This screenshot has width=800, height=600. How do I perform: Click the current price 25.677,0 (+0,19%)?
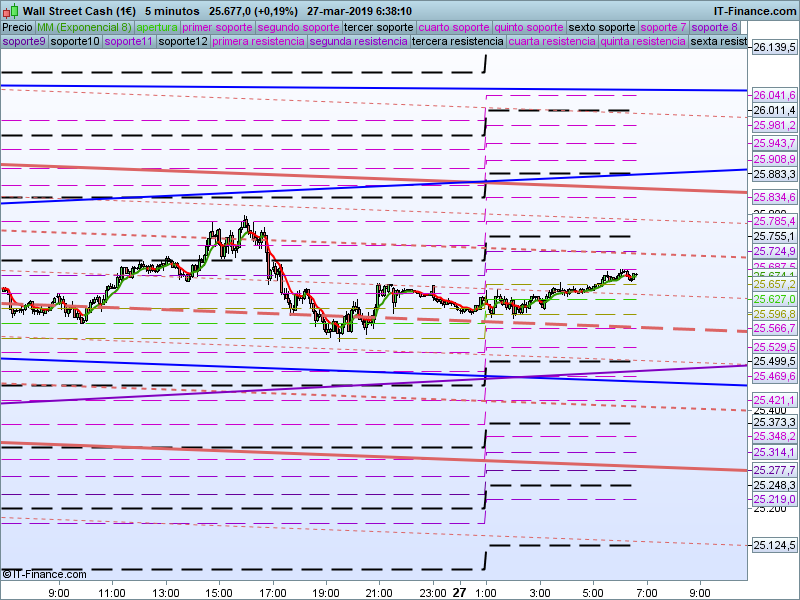tap(253, 11)
